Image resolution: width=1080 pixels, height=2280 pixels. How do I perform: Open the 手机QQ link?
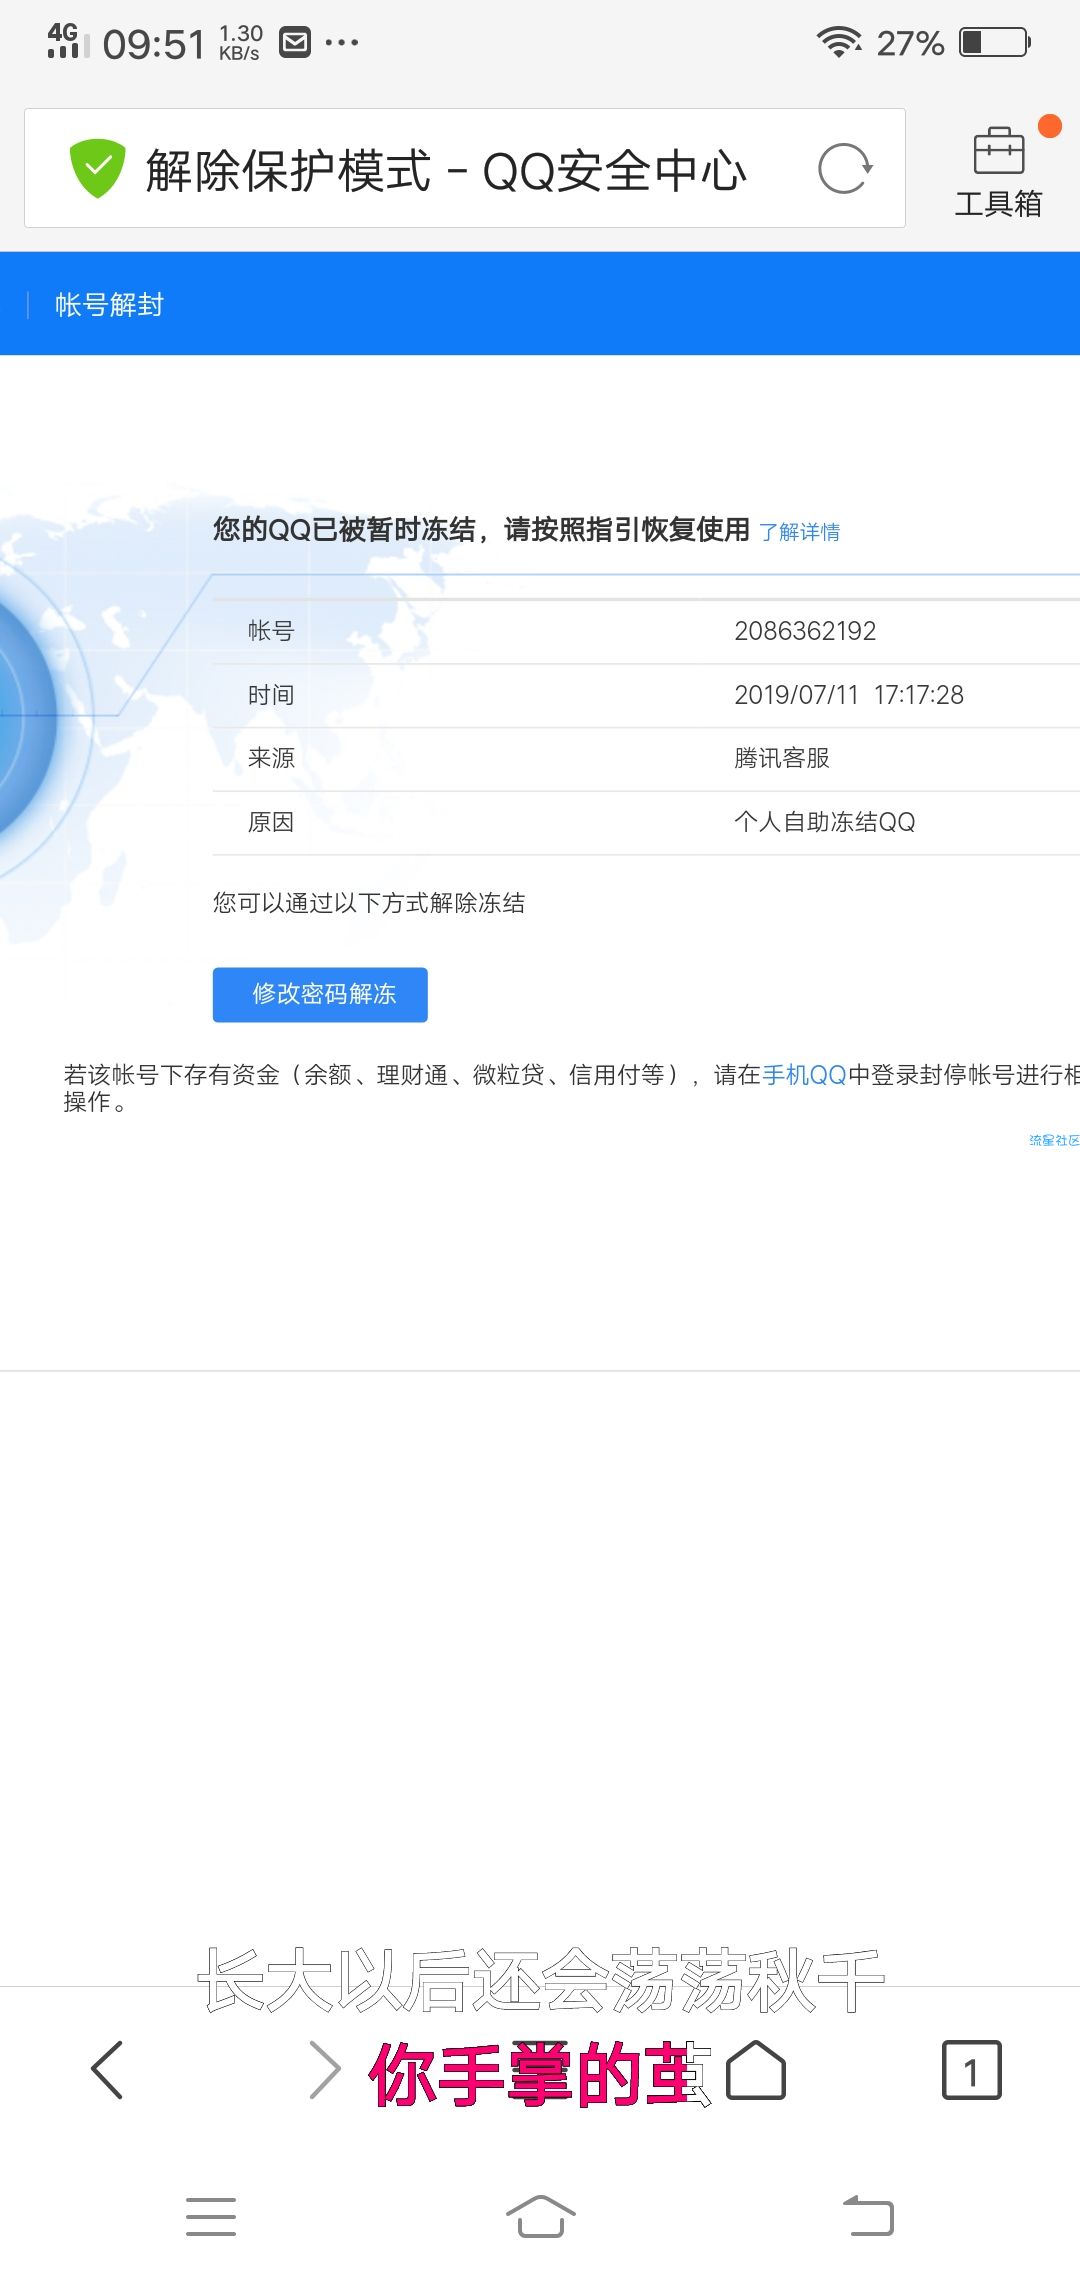click(804, 1075)
